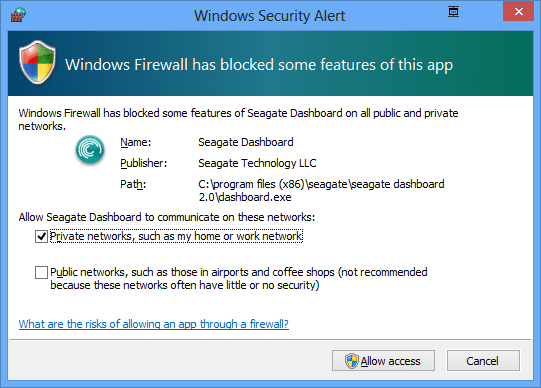Click the Path field label
Viewport: 541px width, 388px height.
tap(133, 184)
